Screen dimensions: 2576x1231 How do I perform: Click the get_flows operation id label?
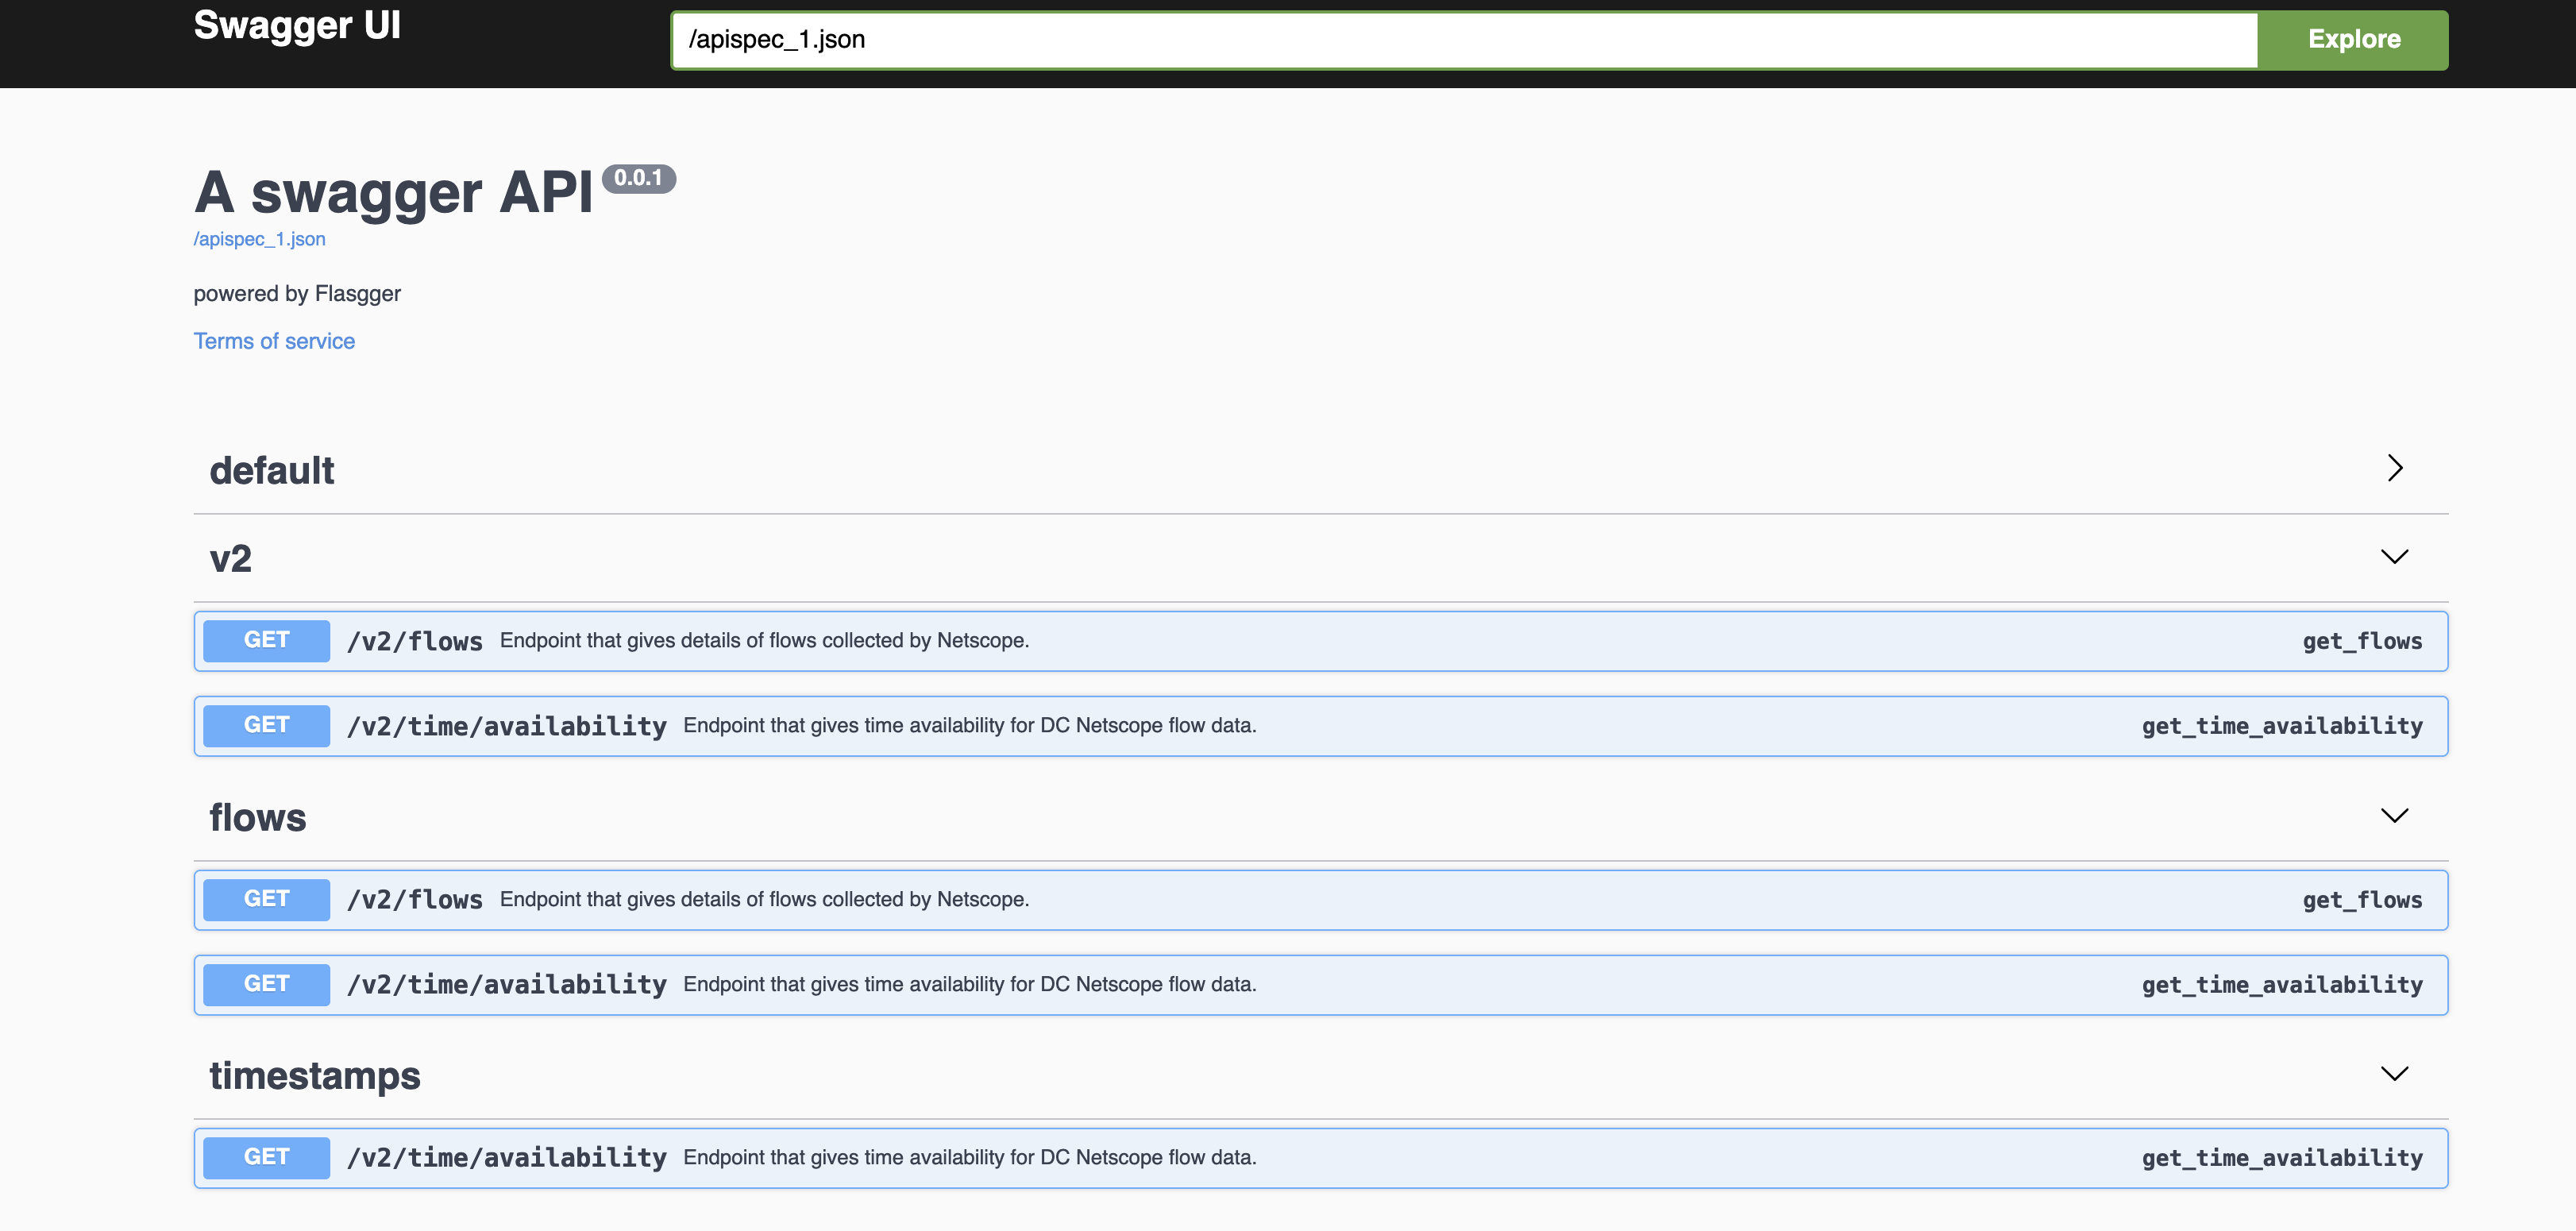click(x=2362, y=640)
